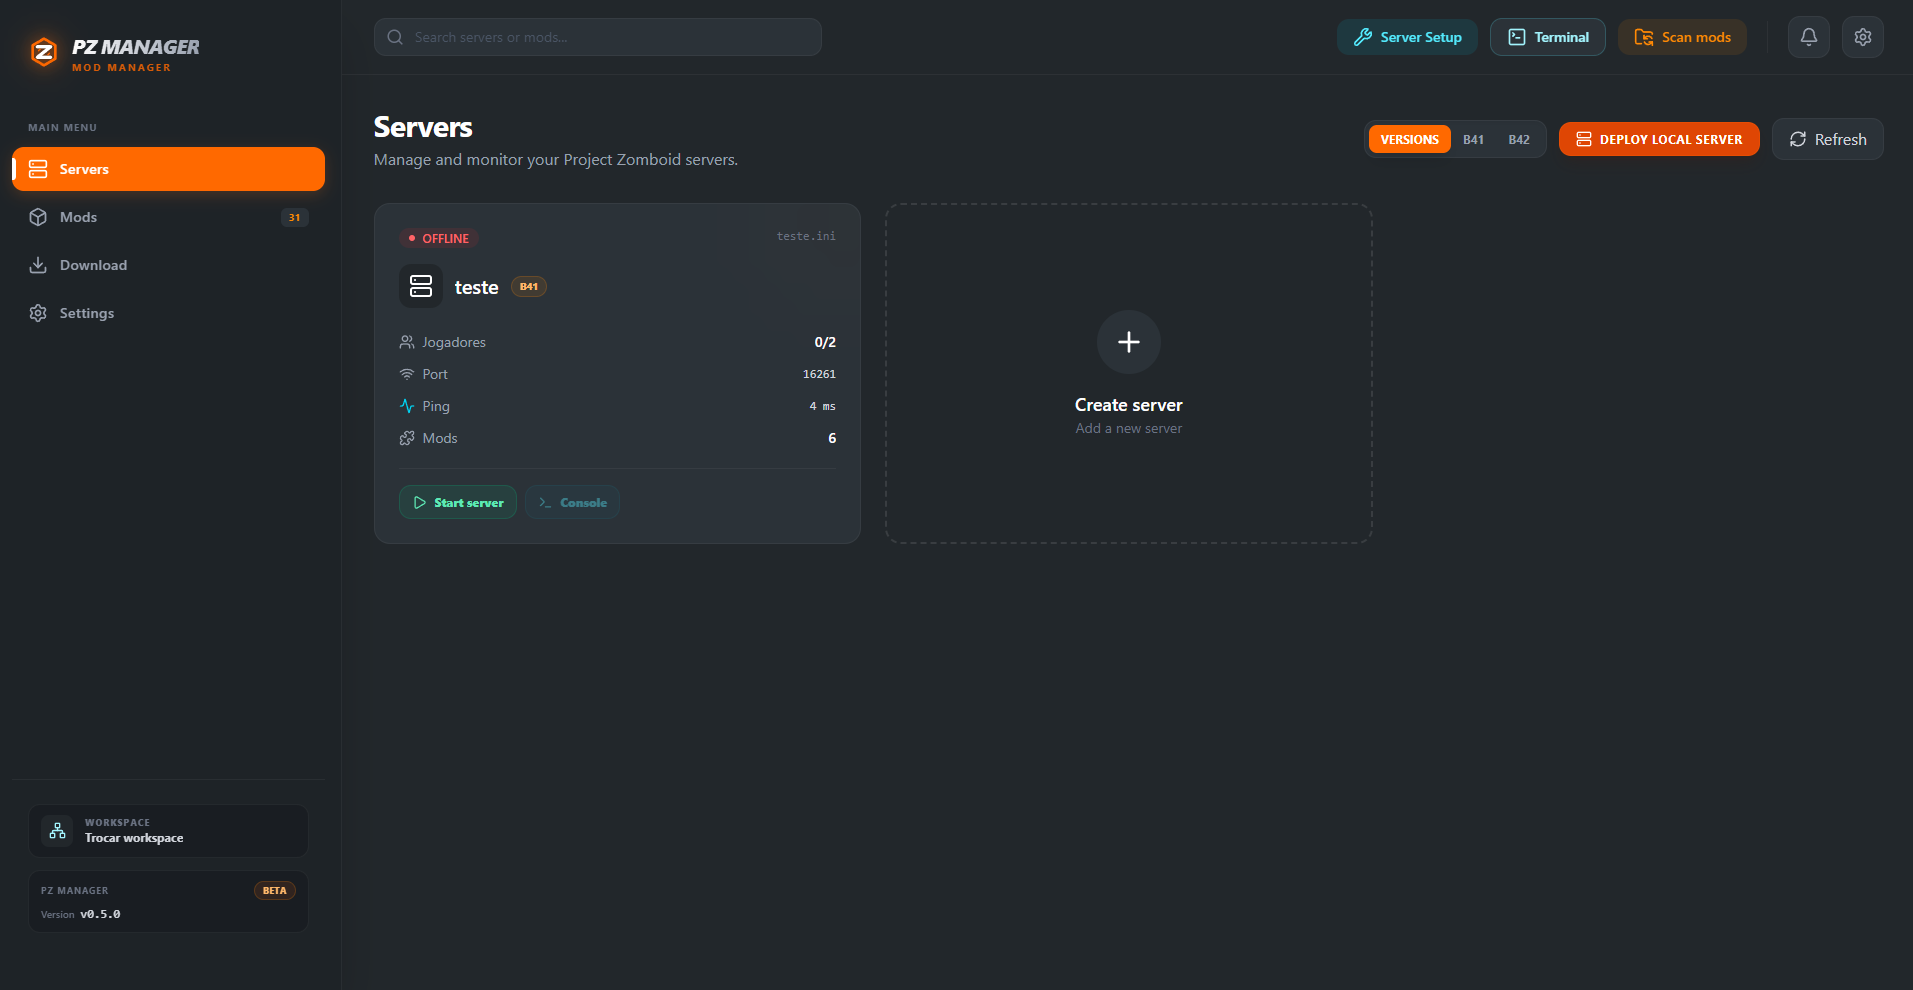This screenshot has height=990, width=1913.
Task: Click the prompt icon on Console button
Action: (545, 502)
